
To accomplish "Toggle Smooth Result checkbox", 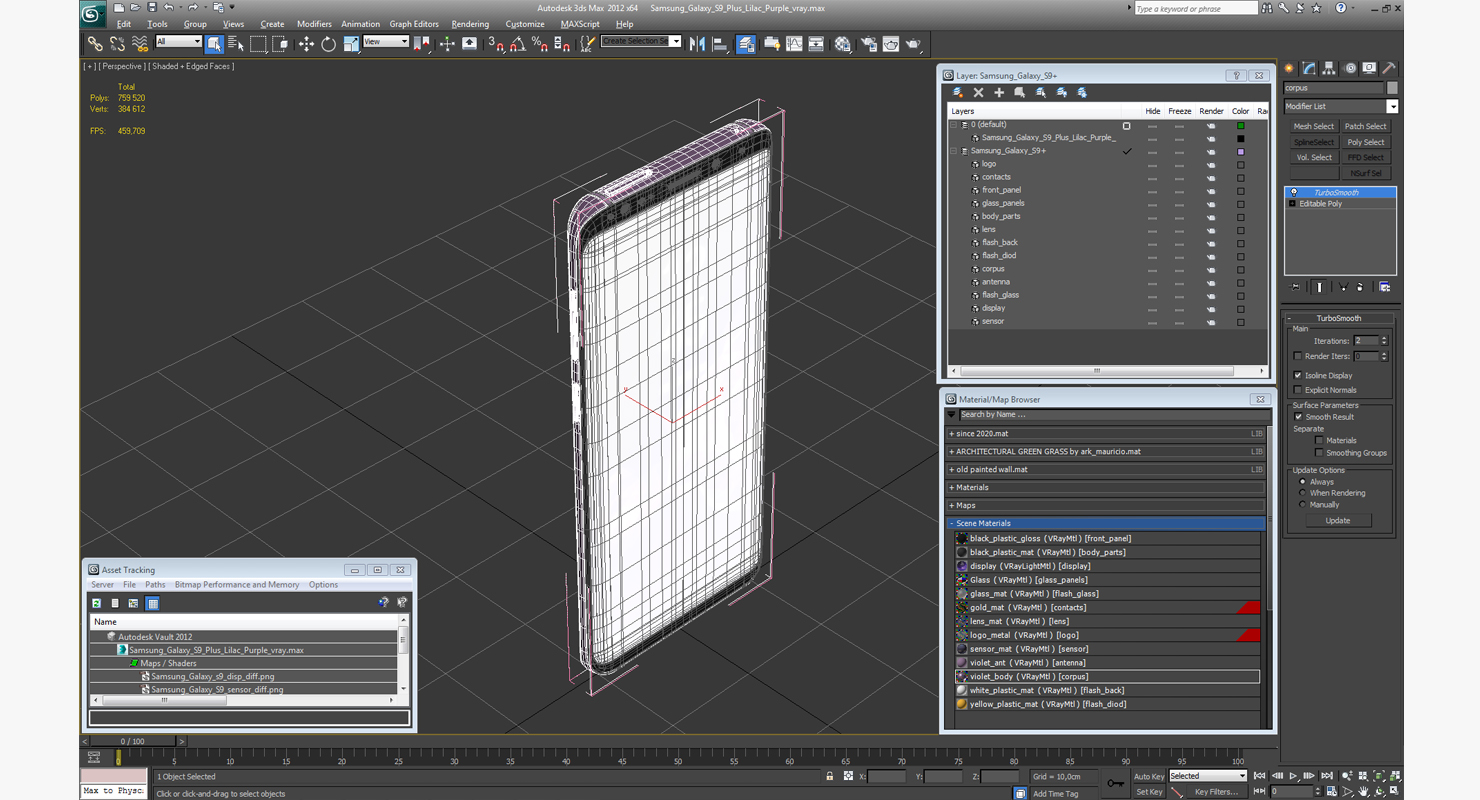I will 1298,417.
